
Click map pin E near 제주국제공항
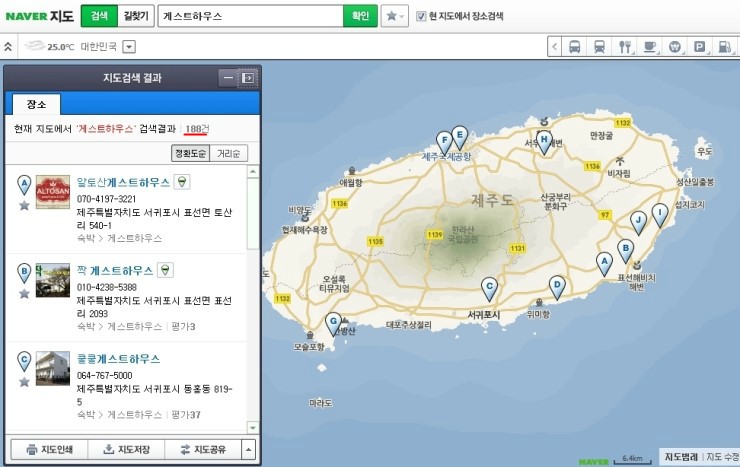point(460,137)
